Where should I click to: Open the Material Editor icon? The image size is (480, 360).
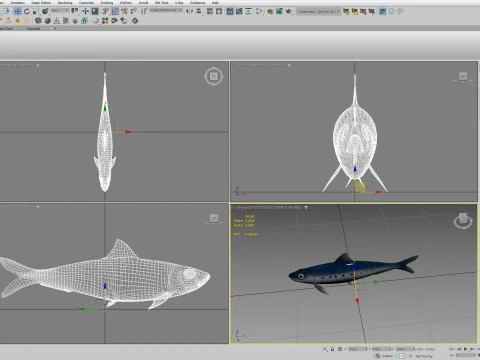(259, 11)
